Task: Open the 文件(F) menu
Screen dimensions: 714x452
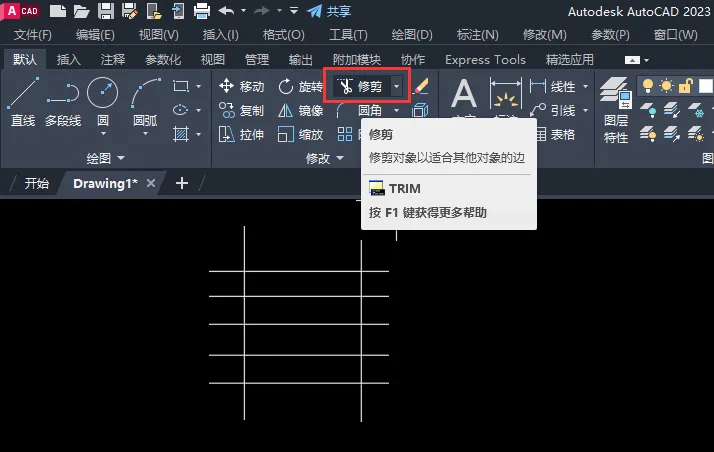Action: pyautogui.click(x=32, y=35)
